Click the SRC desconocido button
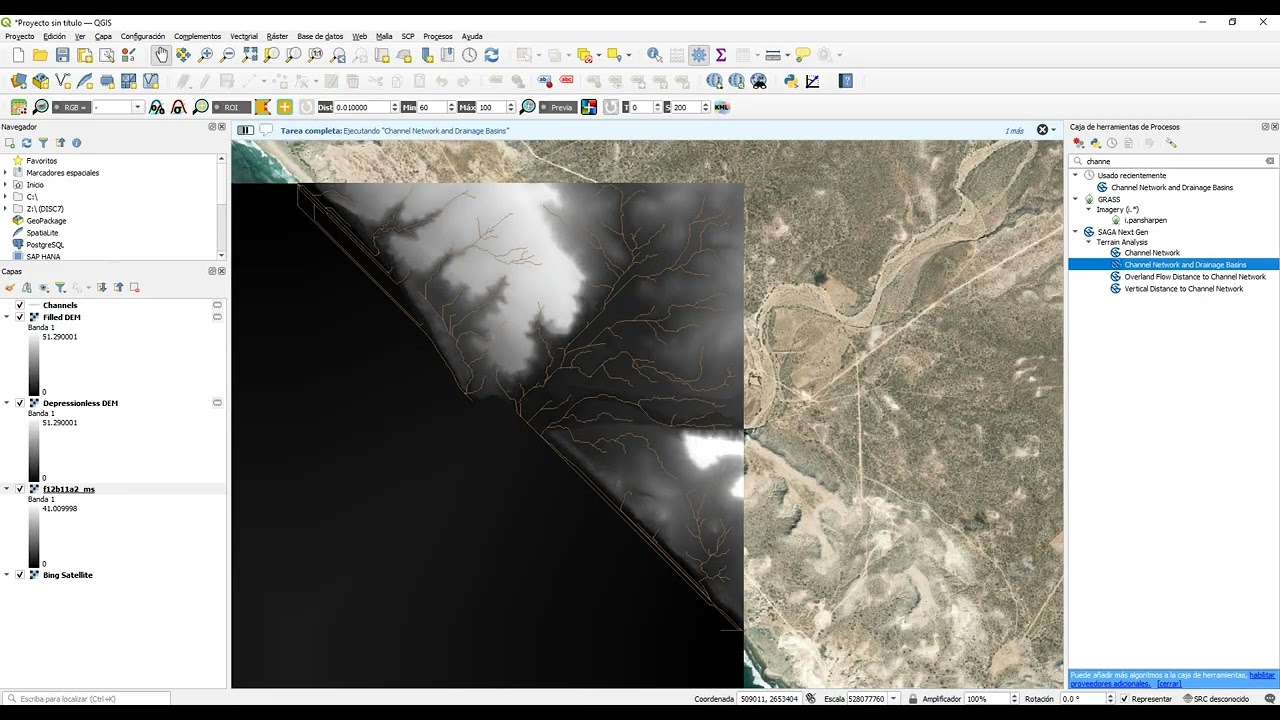Screen dimensions: 1280x720 (1215, 699)
